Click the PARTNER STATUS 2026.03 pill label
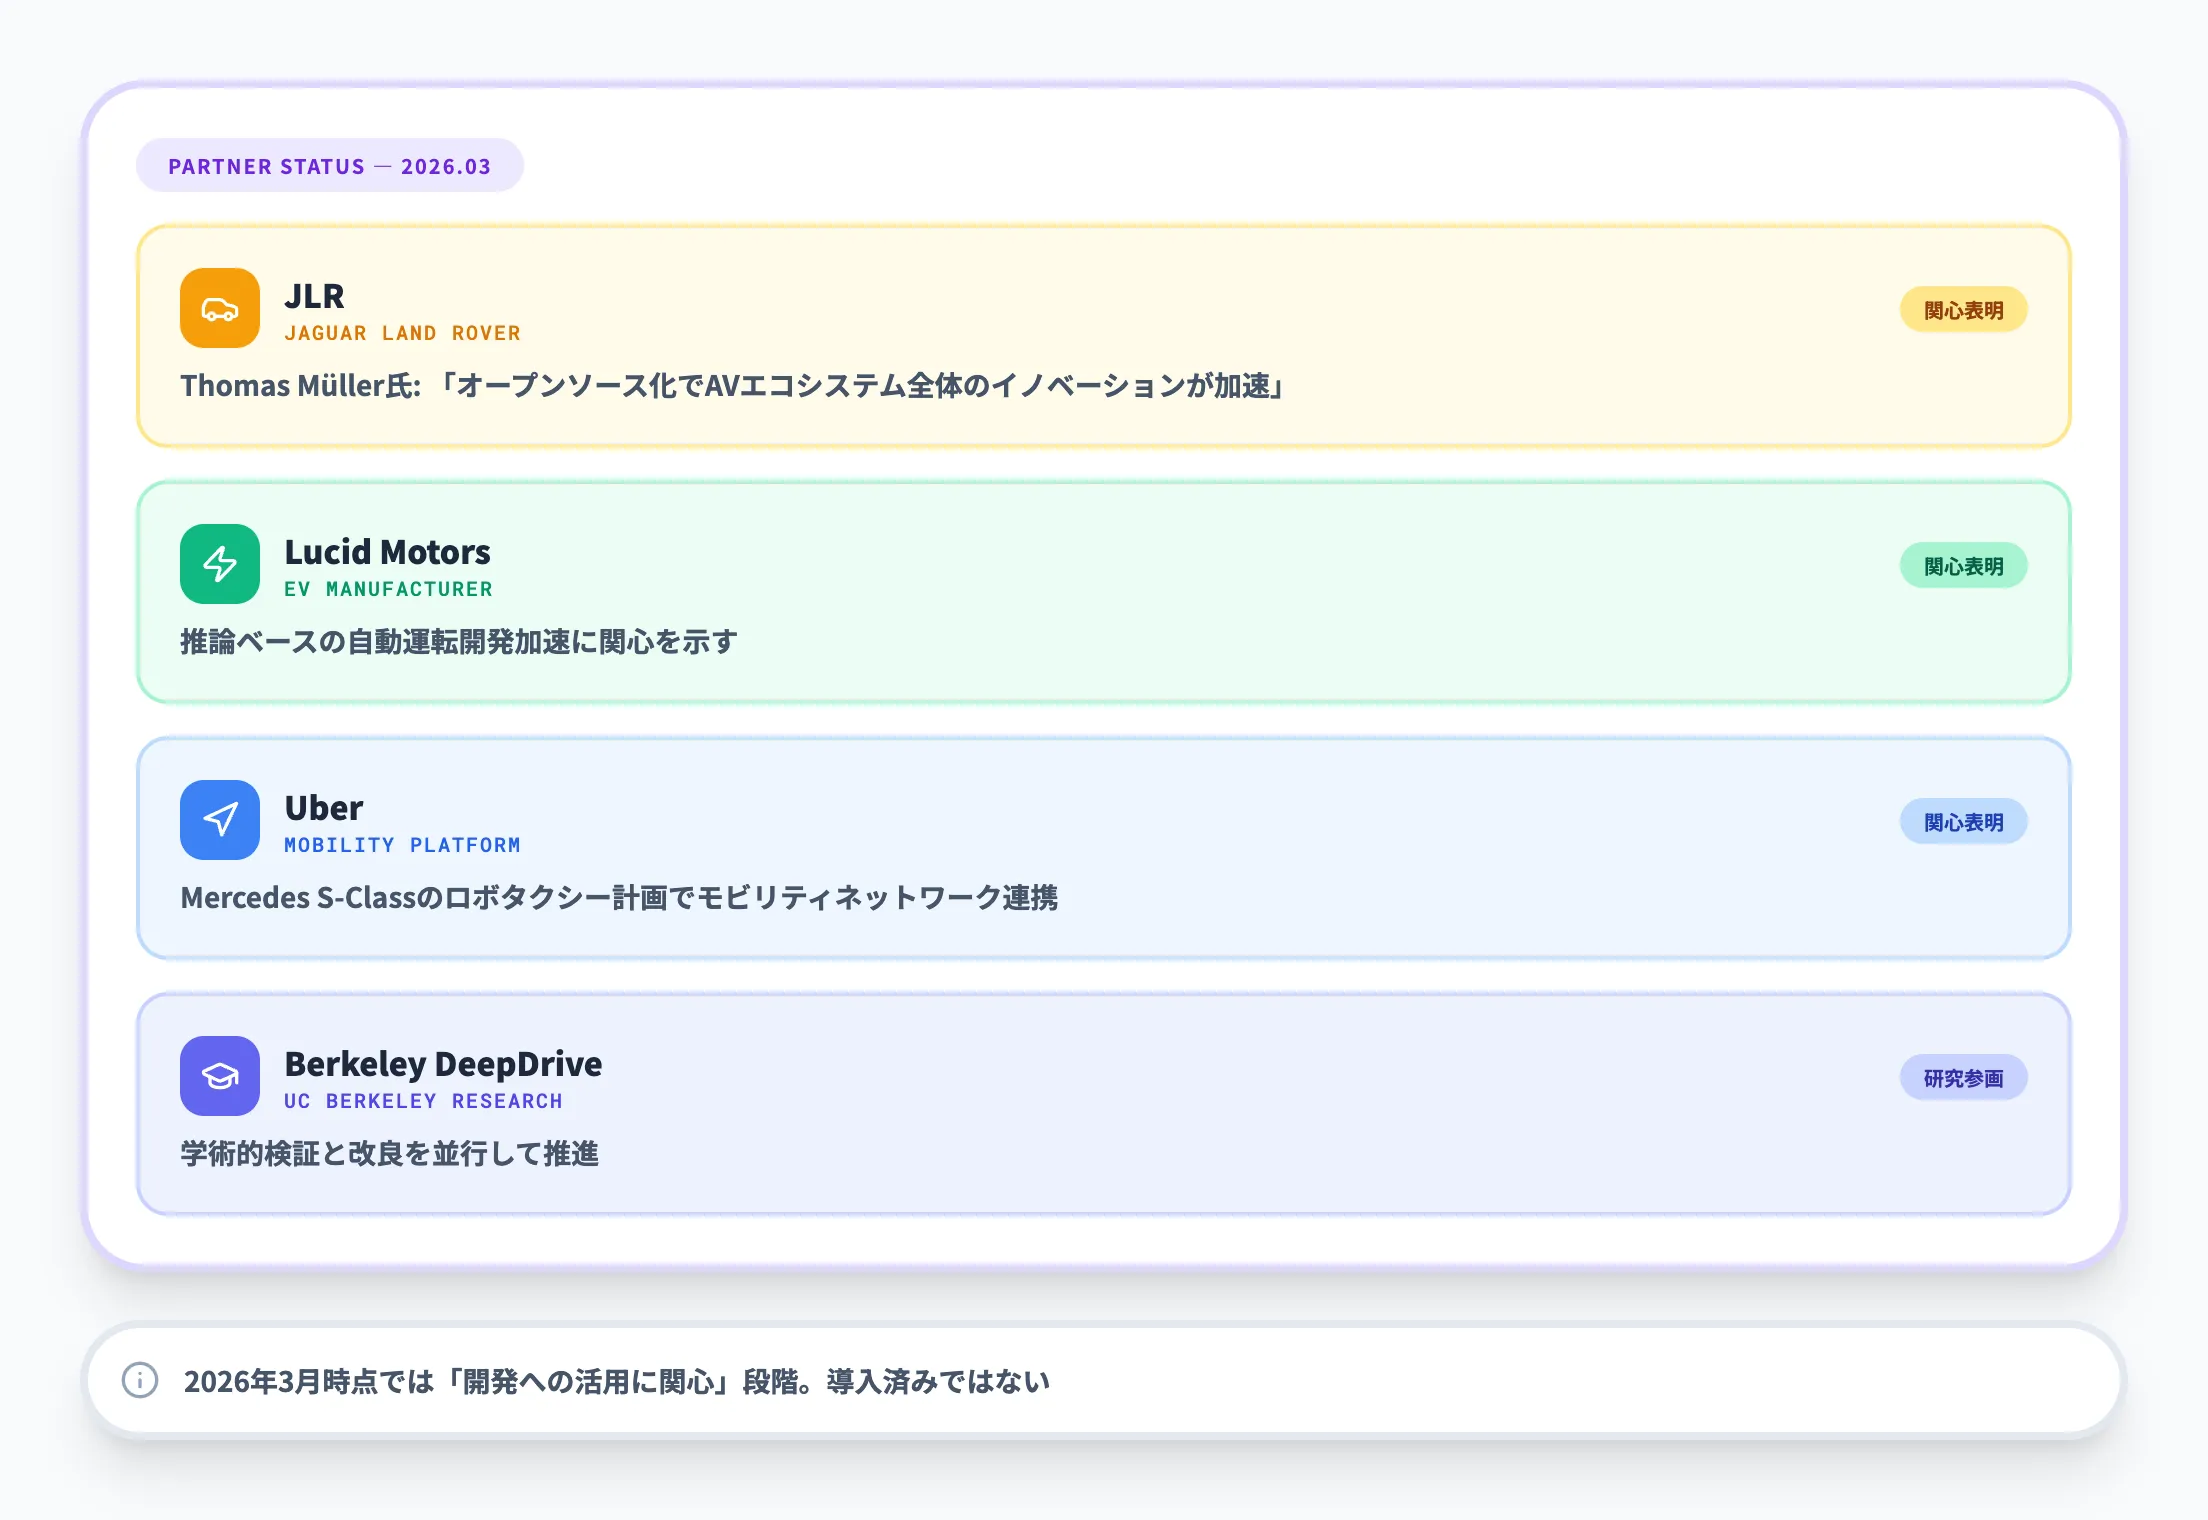Screen dimensions: 2208x1520 [x=329, y=166]
